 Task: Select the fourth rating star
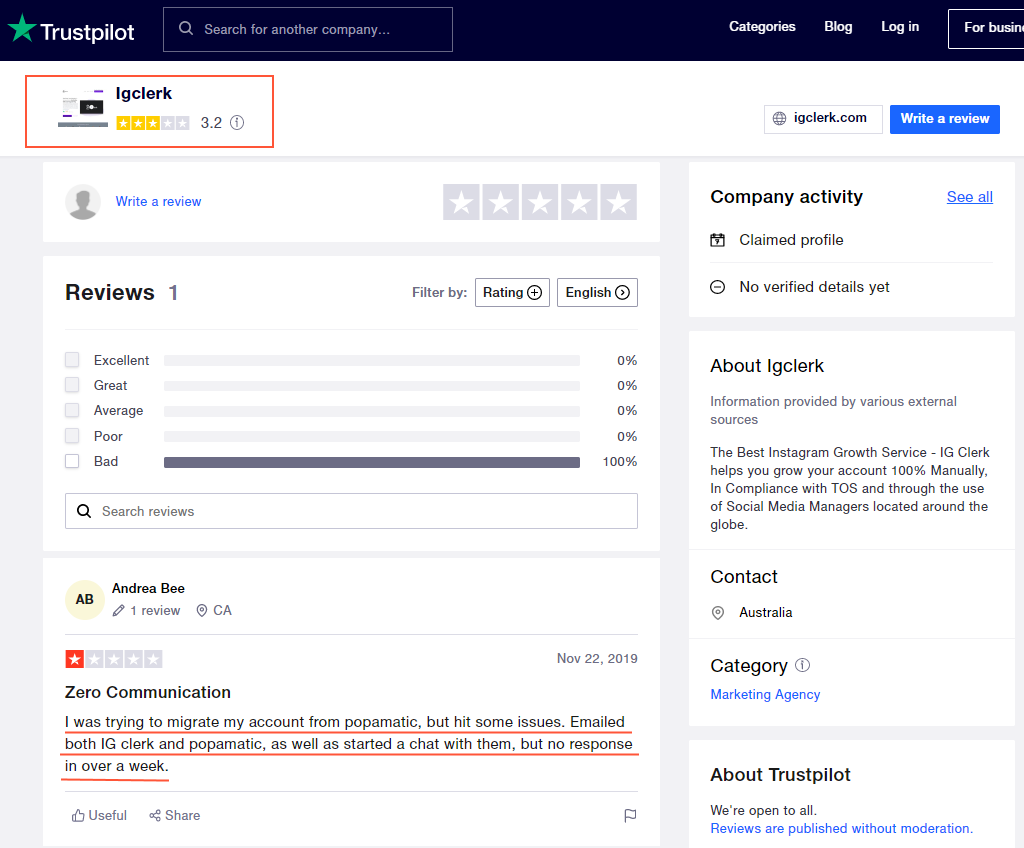coord(579,202)
